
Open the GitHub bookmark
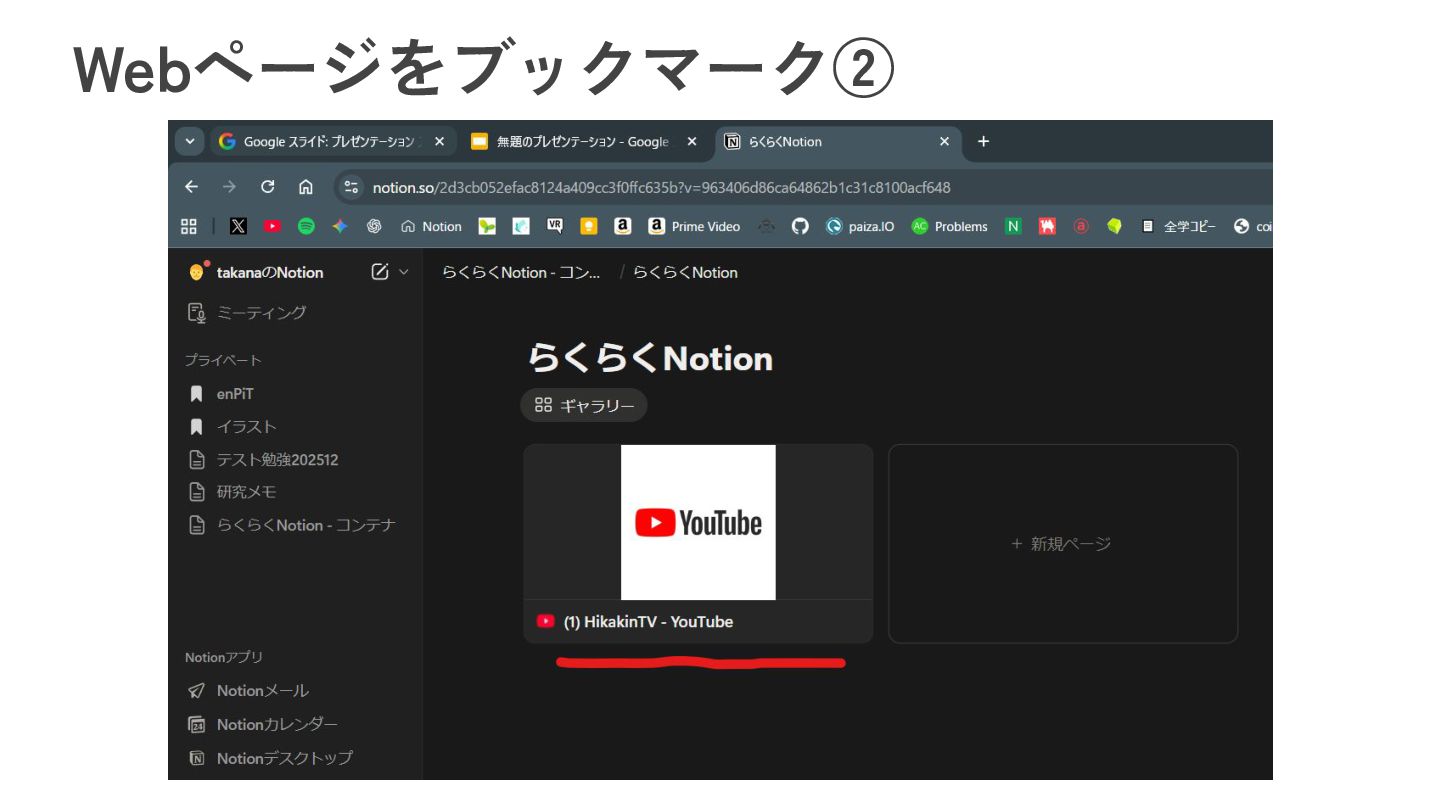pyautogui.click(x=800, y=227)
